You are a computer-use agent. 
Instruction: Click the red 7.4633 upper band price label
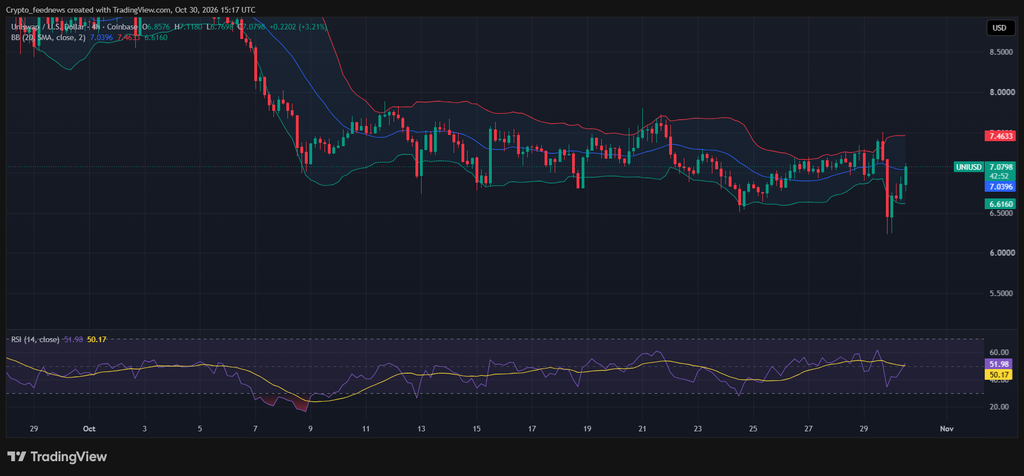(x=1000, y=136)
